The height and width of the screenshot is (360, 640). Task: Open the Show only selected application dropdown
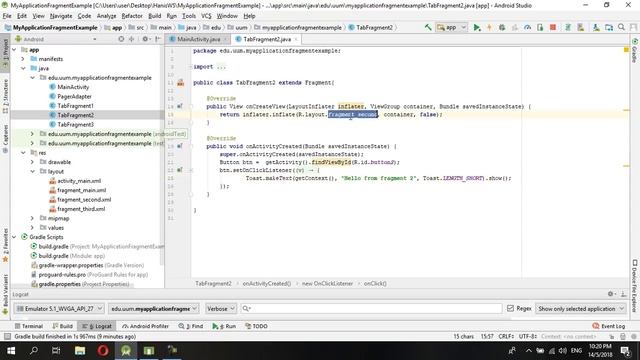coord(581,309)
